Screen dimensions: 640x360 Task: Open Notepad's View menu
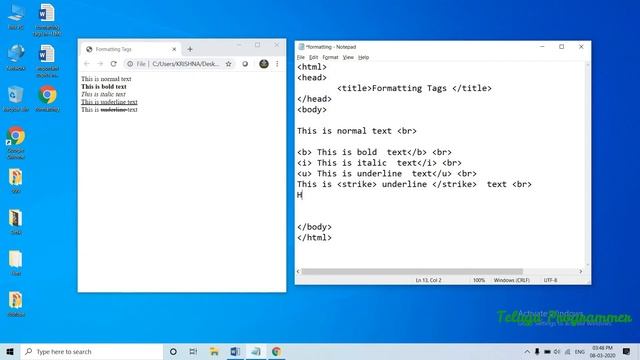point(348,57)
